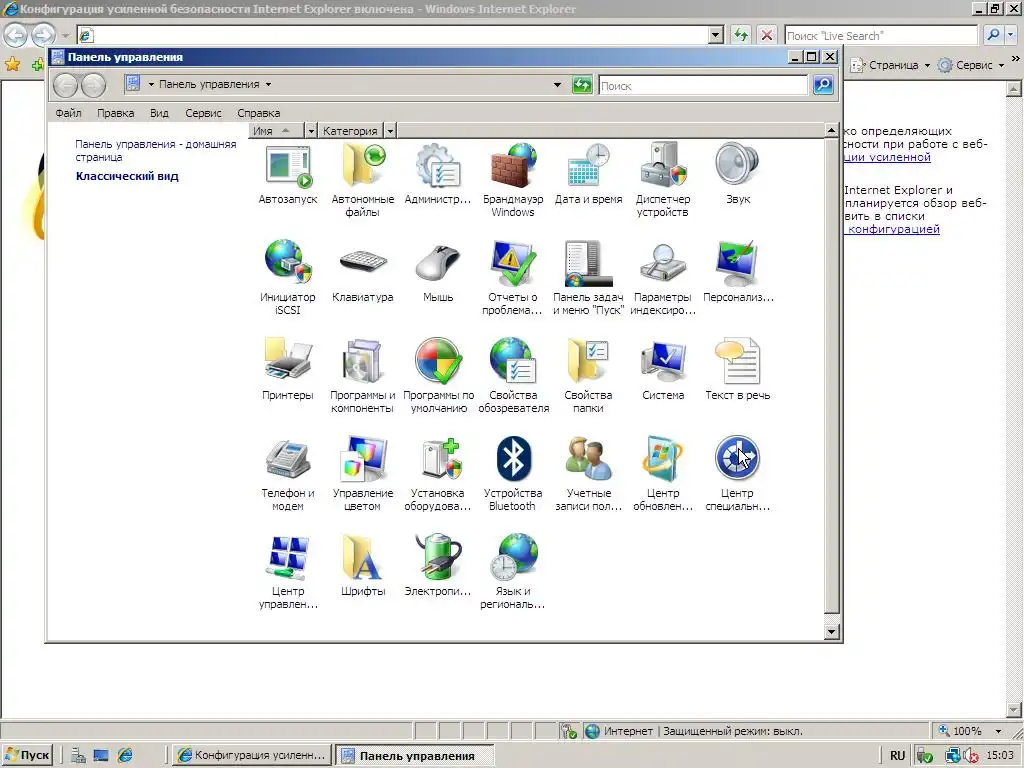Click the Control Panel search button
This screenshot has height=768, width=1024.
(823, 85)
